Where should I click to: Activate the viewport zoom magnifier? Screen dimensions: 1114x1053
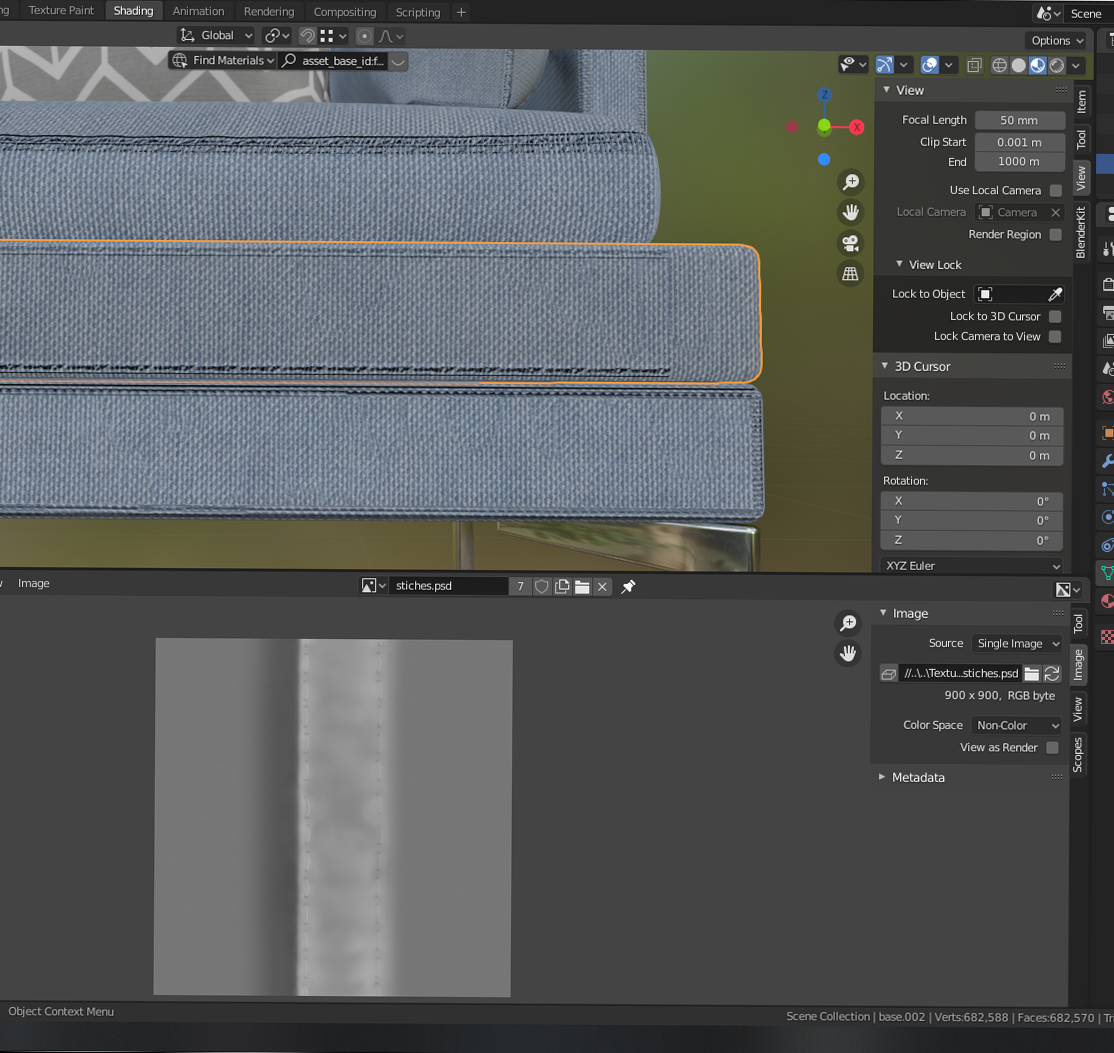tap(850, 181)
